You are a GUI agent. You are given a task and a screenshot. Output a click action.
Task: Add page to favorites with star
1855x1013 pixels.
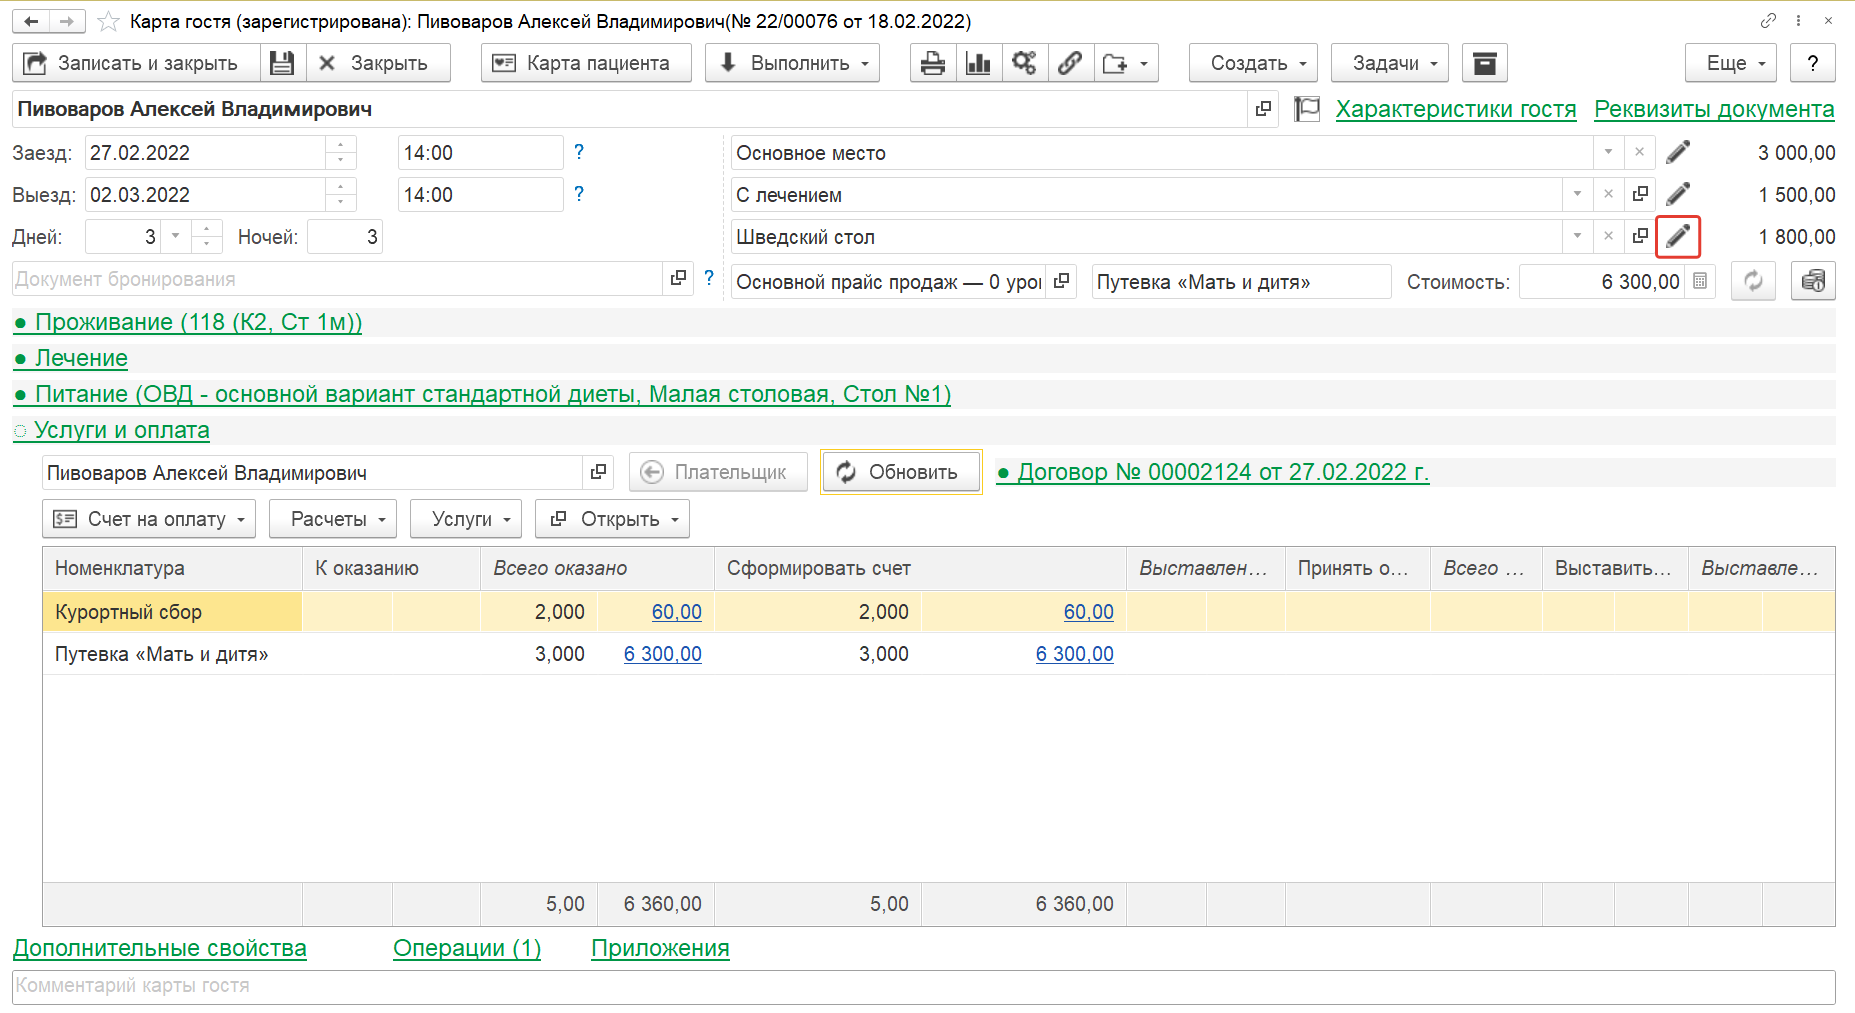pyautogui.click(x=108, y=21)
